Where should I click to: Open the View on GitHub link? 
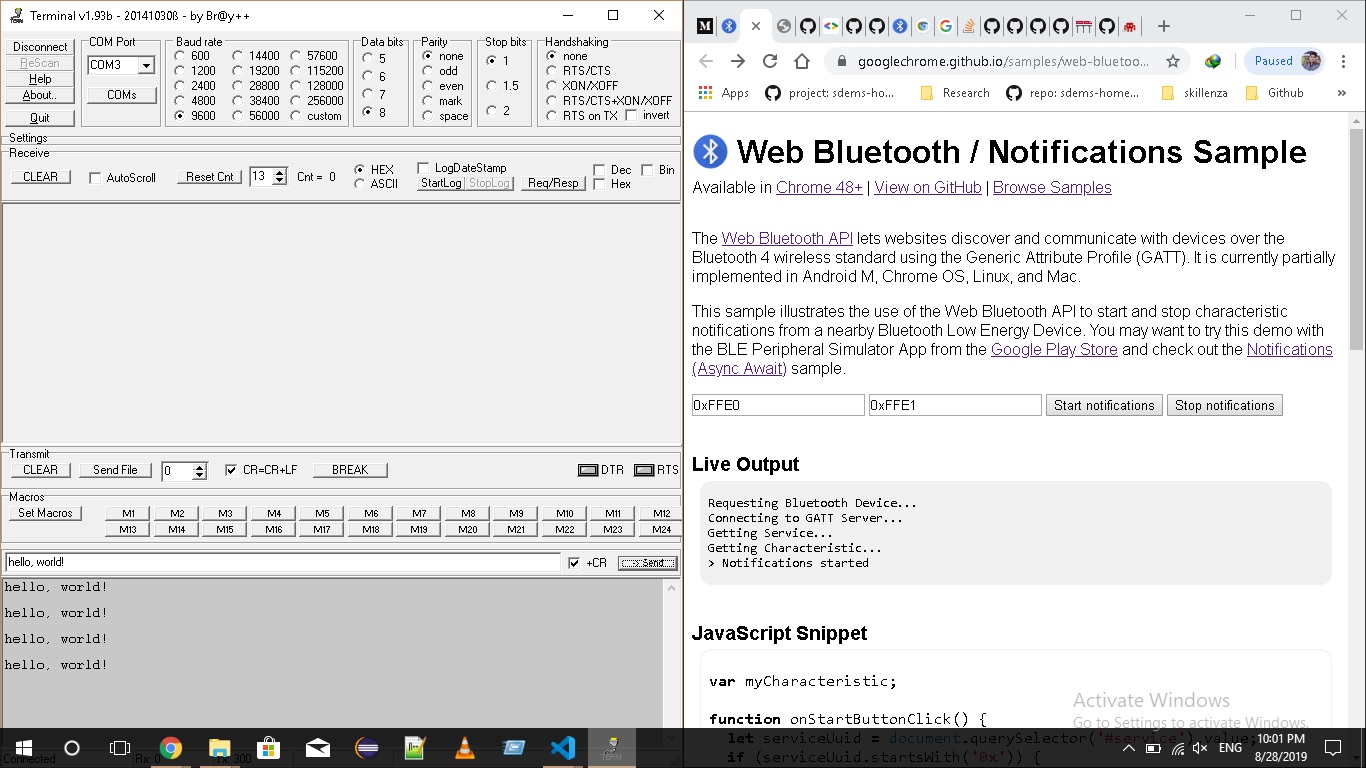tap(928, 187)
